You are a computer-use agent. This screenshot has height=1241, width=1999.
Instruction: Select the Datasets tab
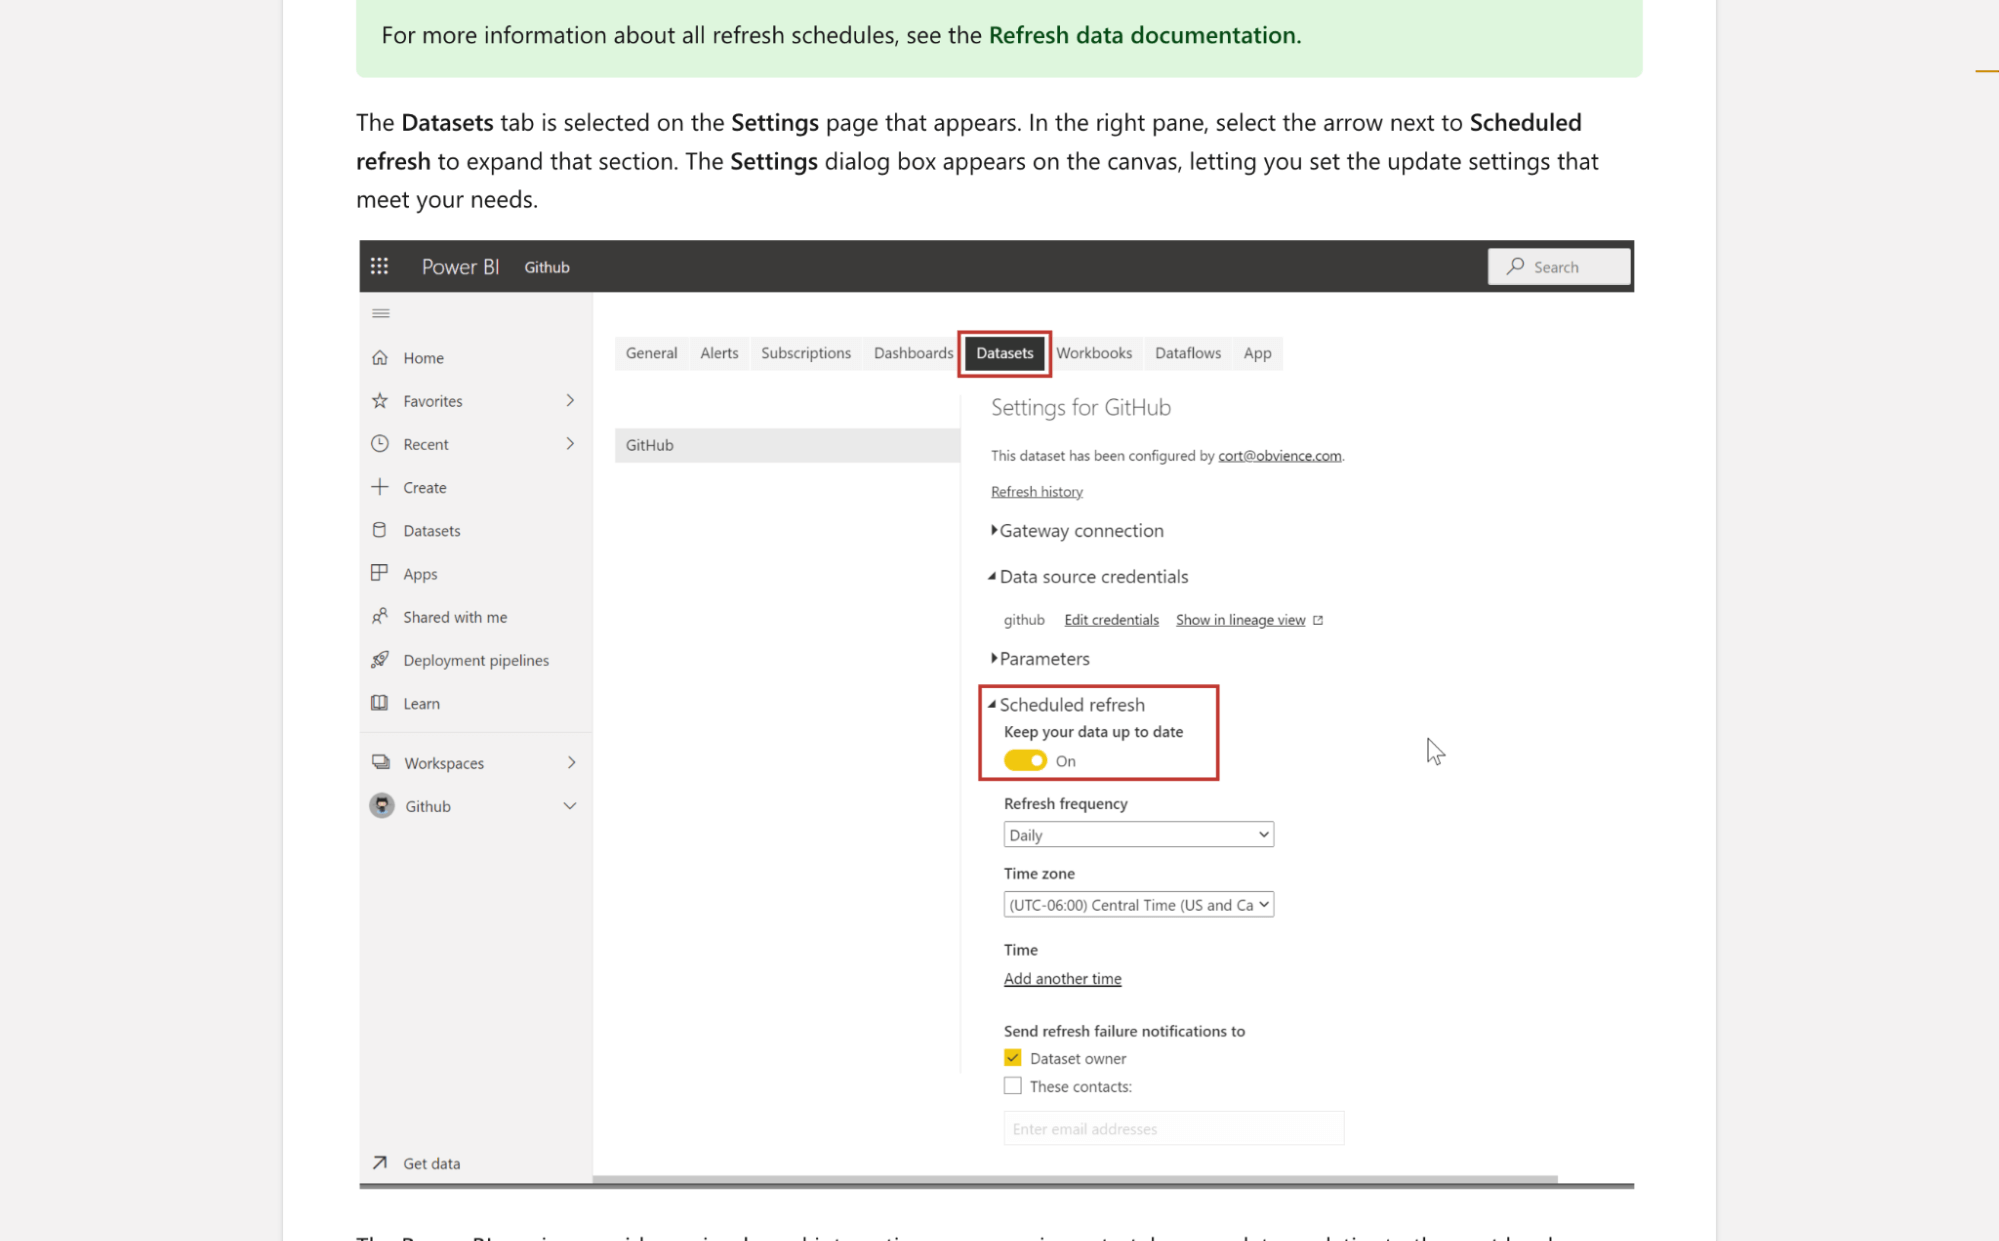[1005, 353]
